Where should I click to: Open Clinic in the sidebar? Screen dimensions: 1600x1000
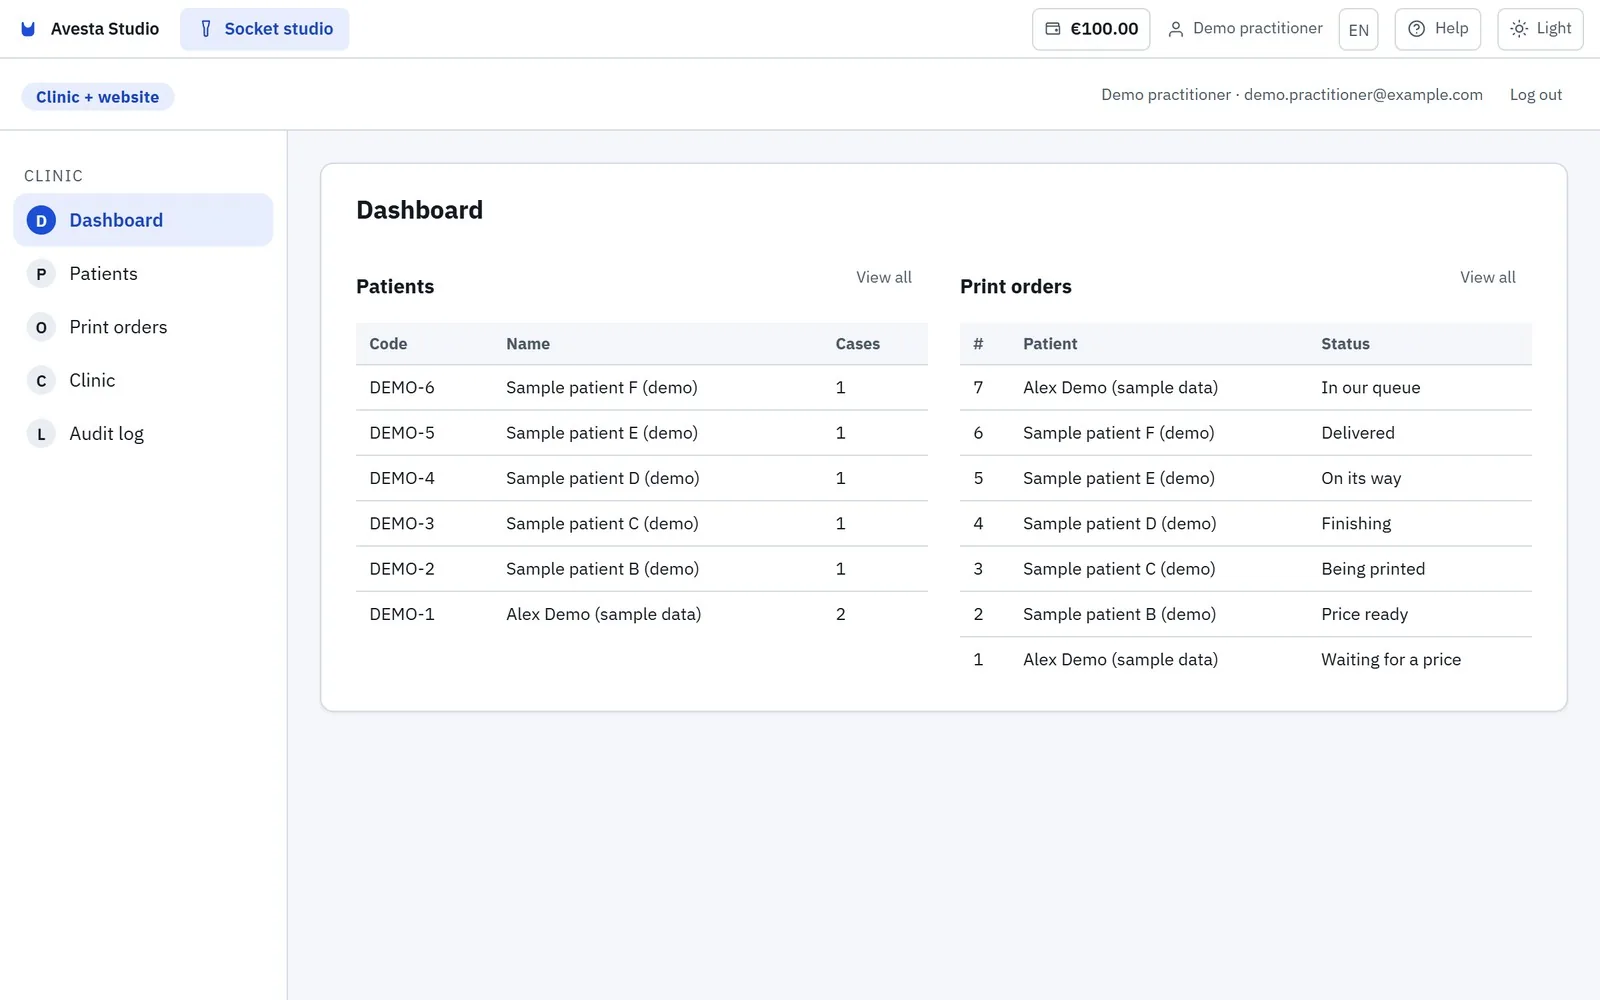coord(143,380)
